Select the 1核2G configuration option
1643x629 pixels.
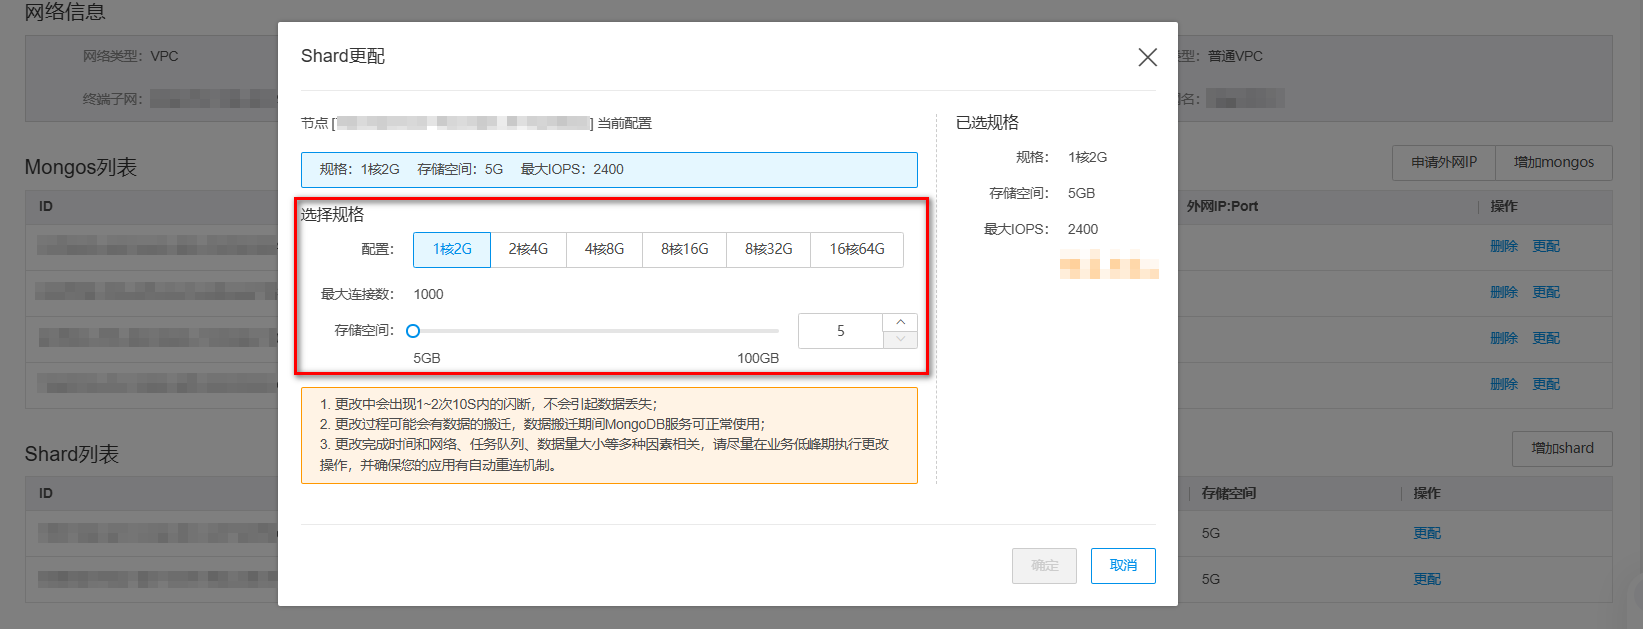[x=452, y=249]
